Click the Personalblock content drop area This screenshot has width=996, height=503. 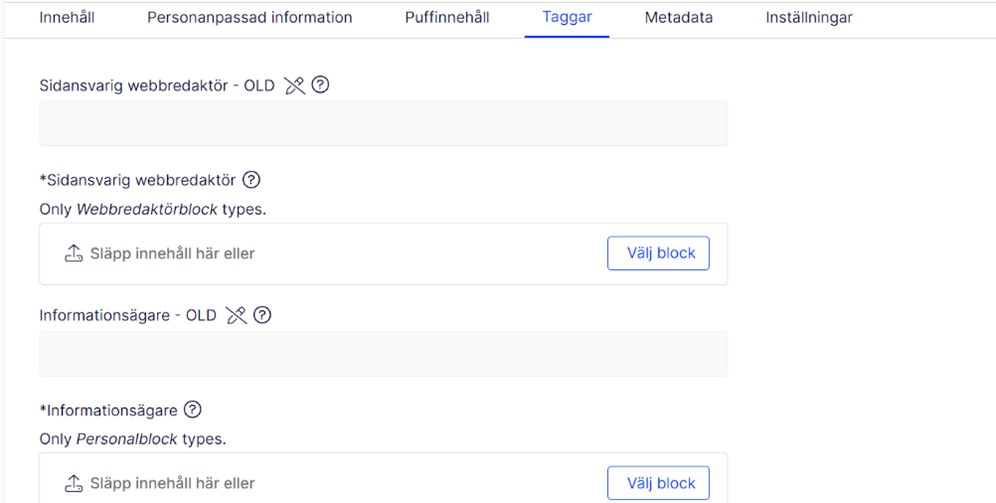[383, 478]
